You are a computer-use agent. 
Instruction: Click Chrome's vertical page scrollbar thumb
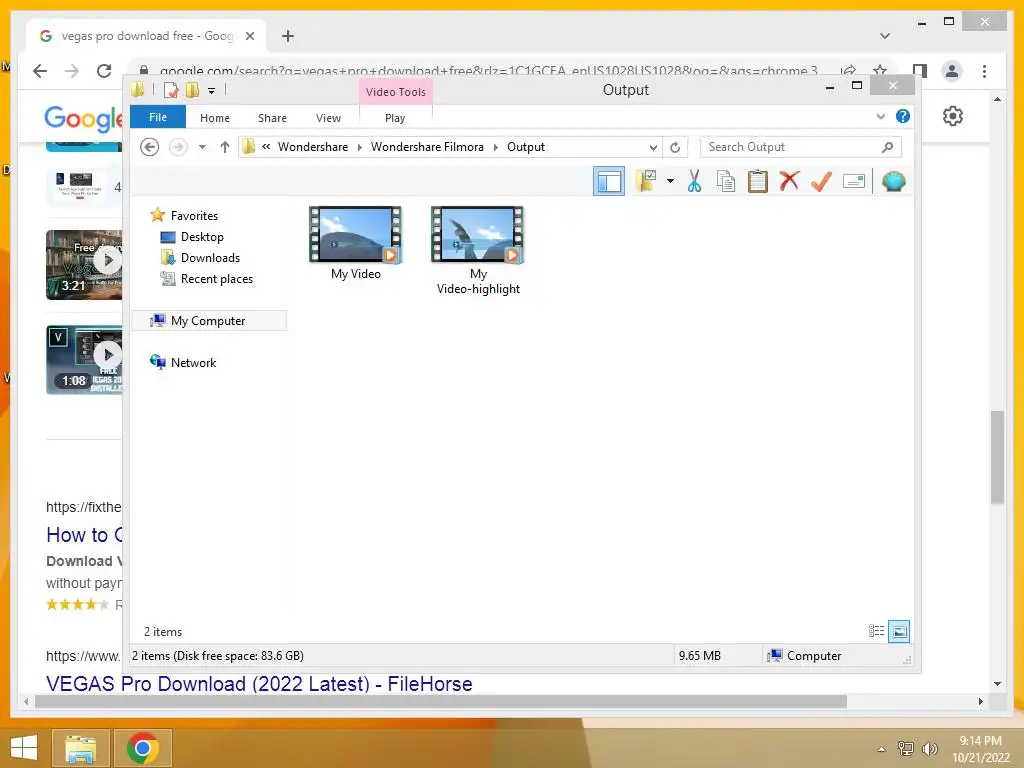997,457
